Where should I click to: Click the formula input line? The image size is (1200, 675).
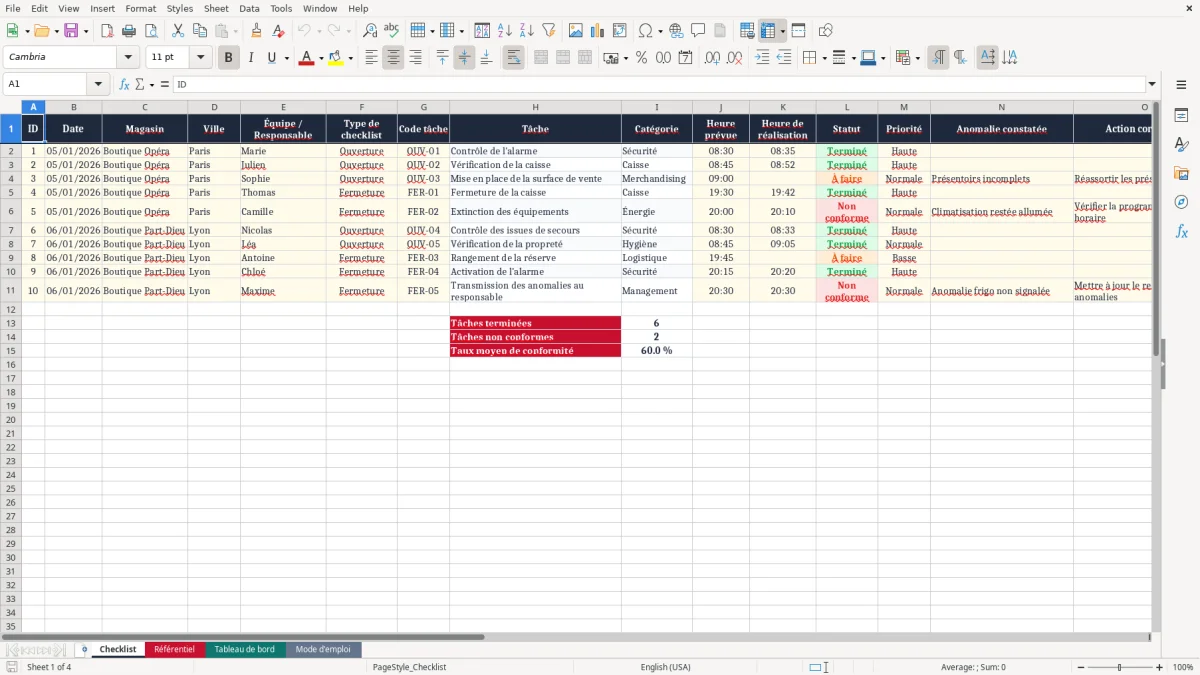pos(658,84)
